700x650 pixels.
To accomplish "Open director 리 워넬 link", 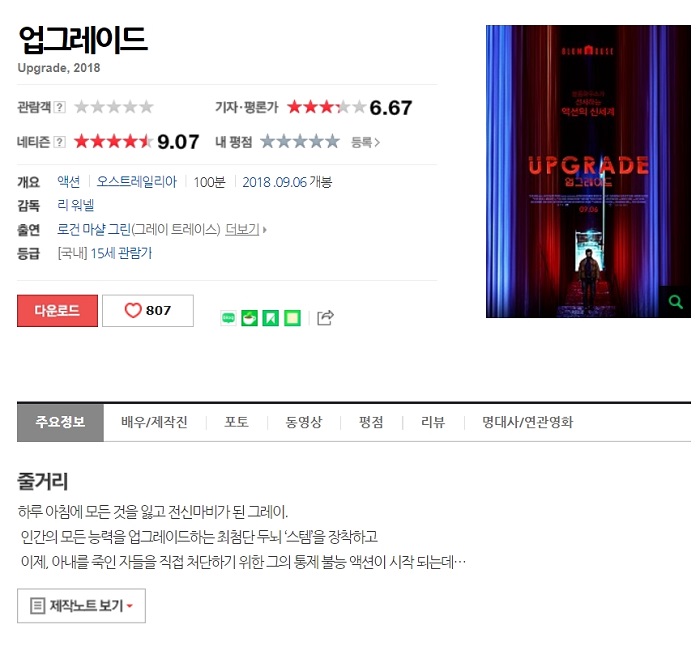I will coord(75,205).
